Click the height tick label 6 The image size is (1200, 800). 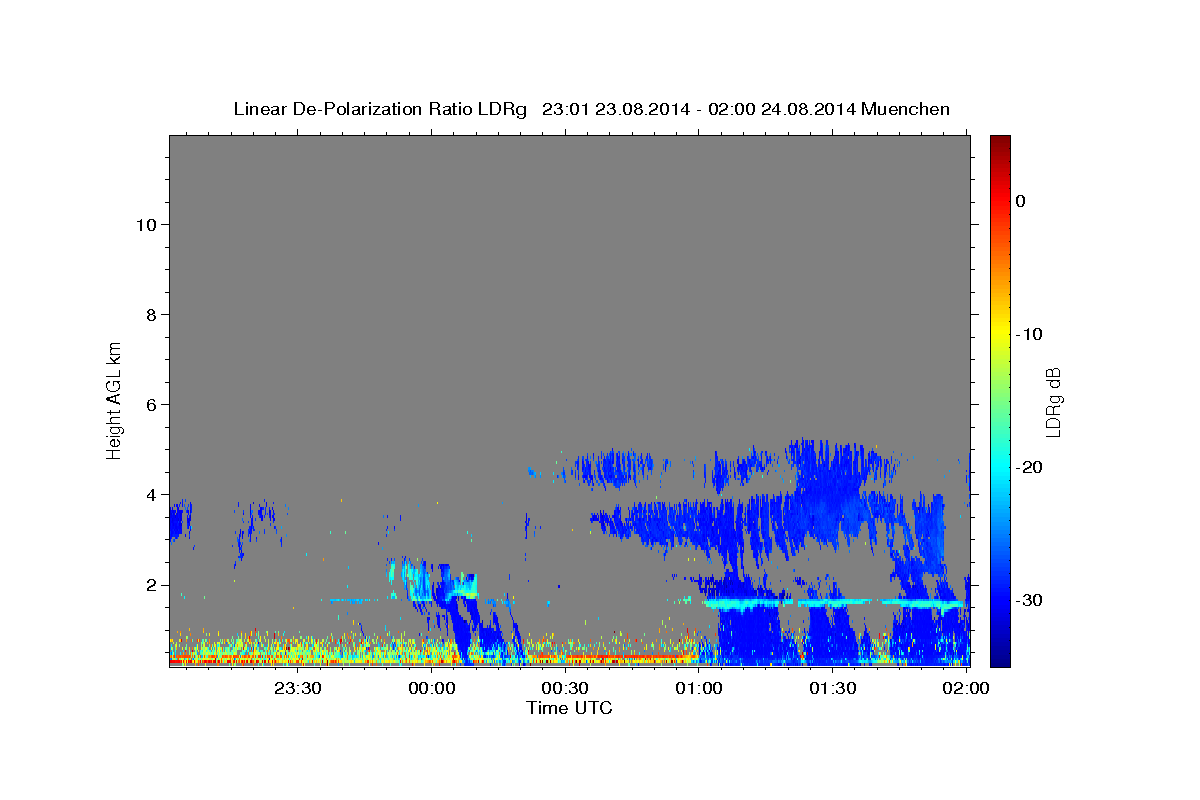[x=153, y=405]
